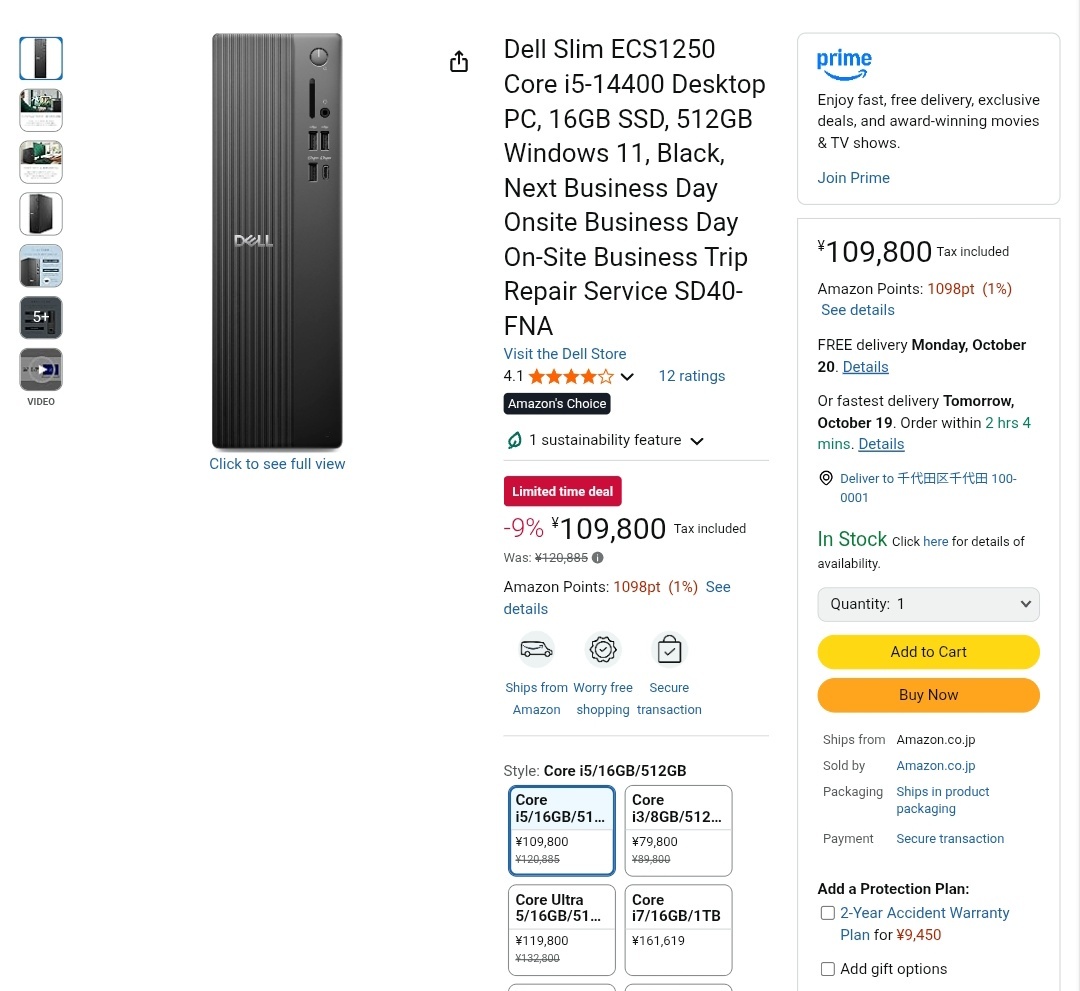Open the Quantity dropdown

tap(928, 604)
